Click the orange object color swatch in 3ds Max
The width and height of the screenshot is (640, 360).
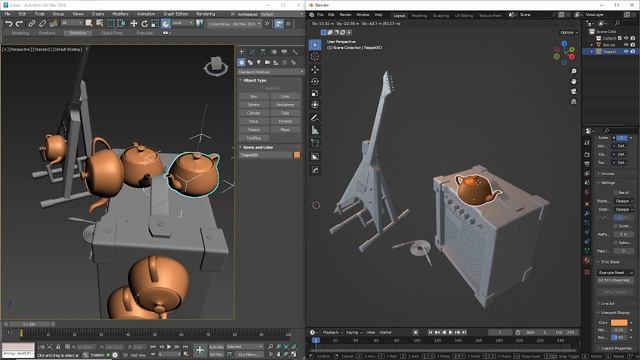(x=297, y=155)
